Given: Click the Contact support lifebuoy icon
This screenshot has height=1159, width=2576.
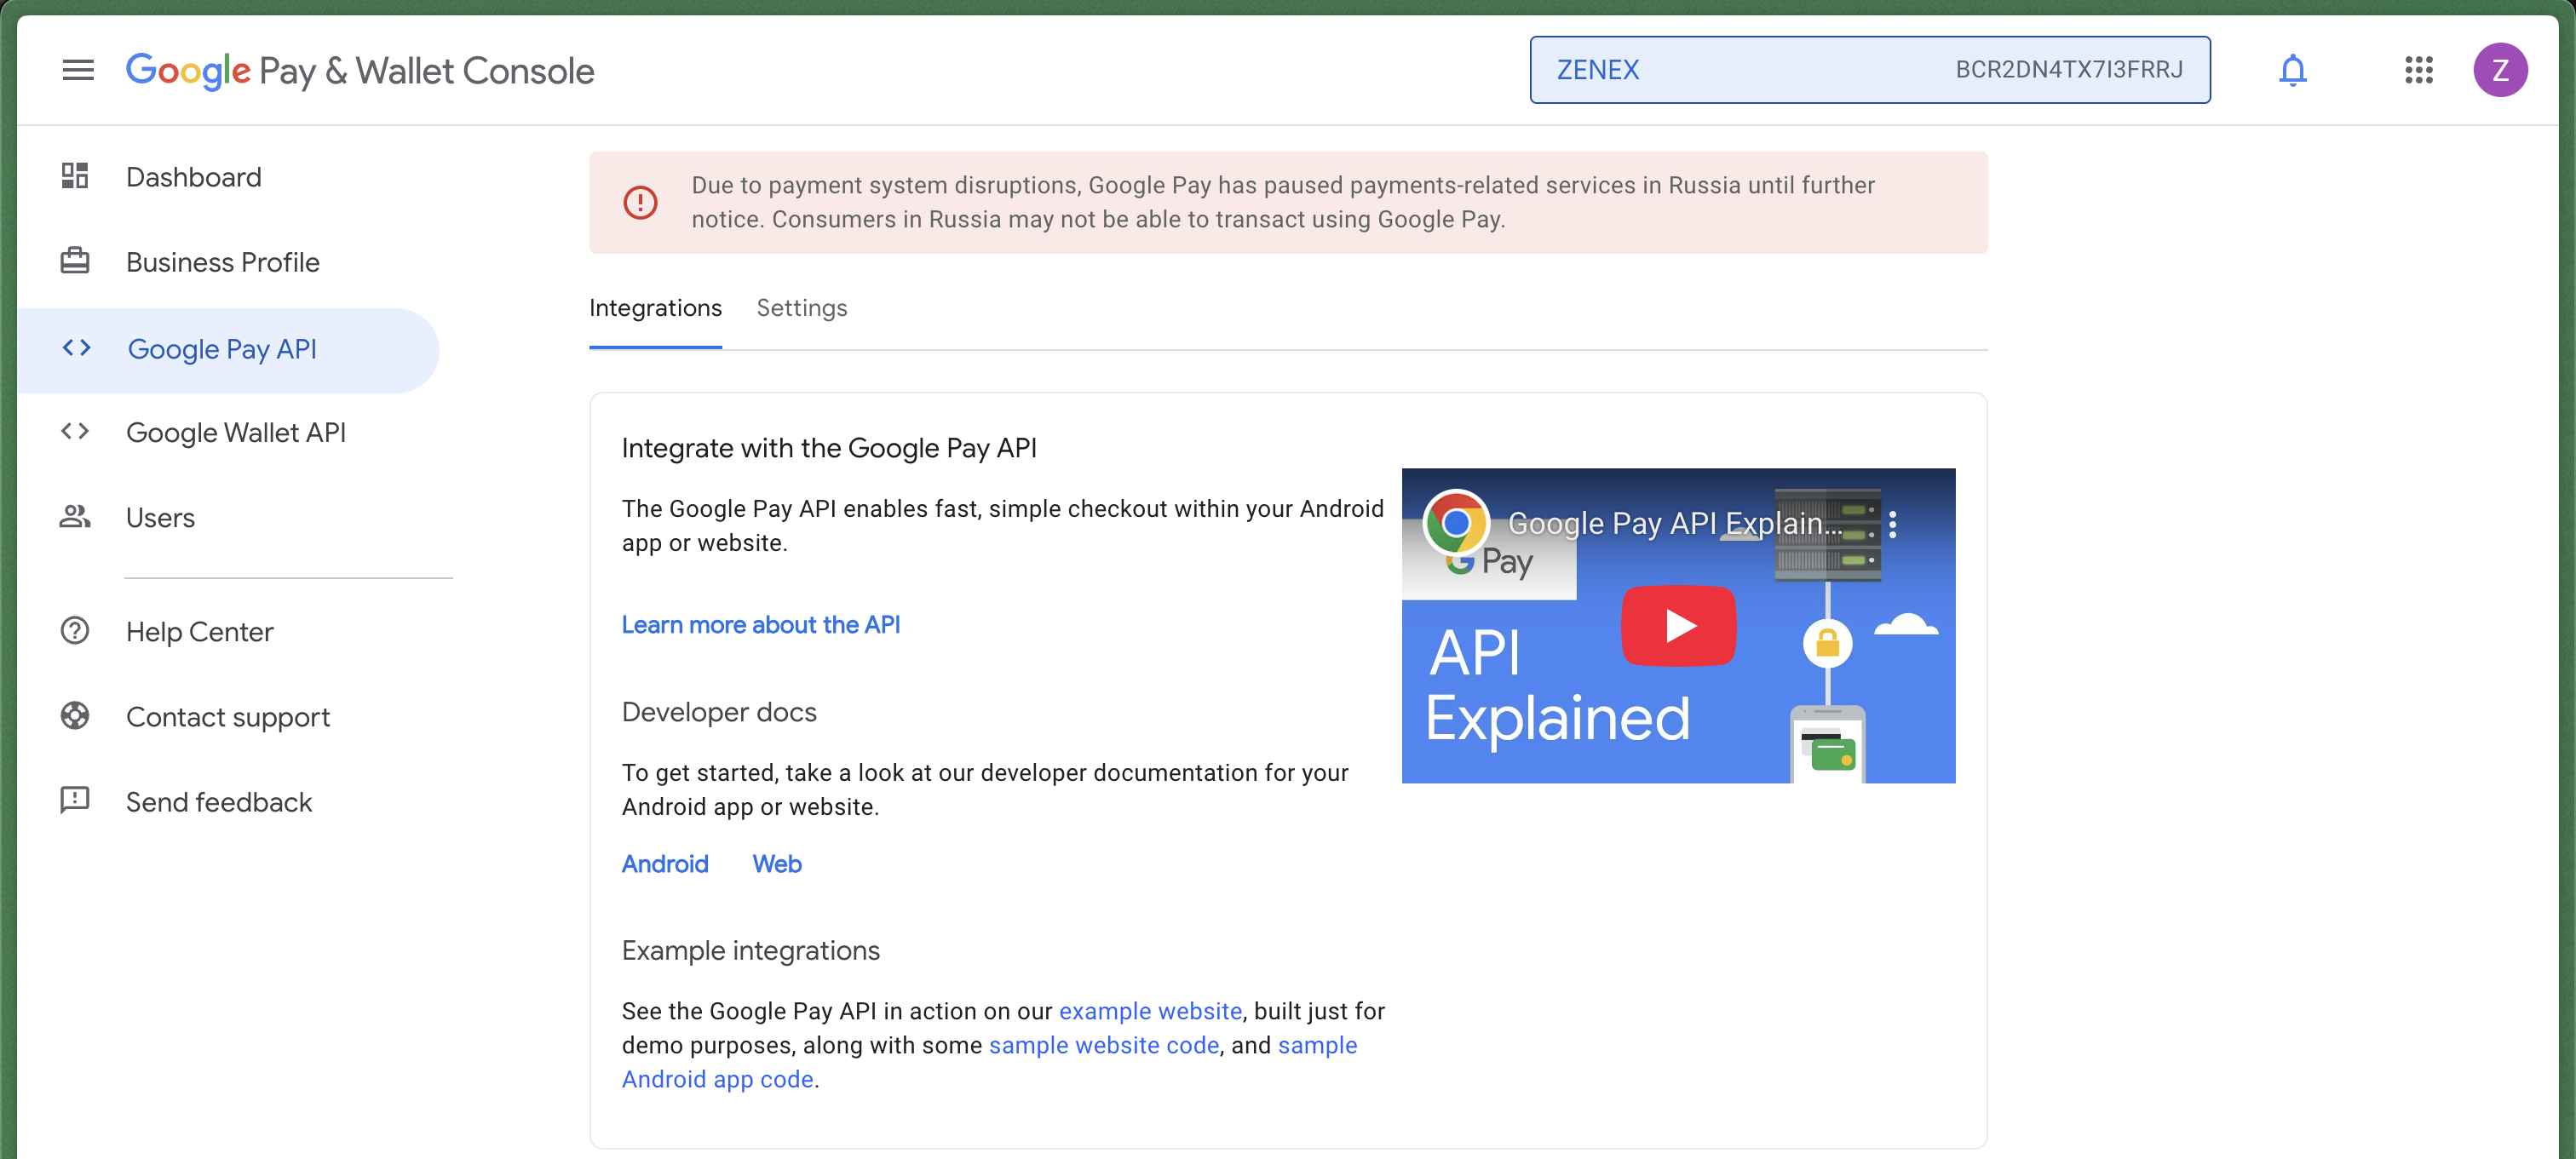Looking at the screenshot, I should pos(75,716).
